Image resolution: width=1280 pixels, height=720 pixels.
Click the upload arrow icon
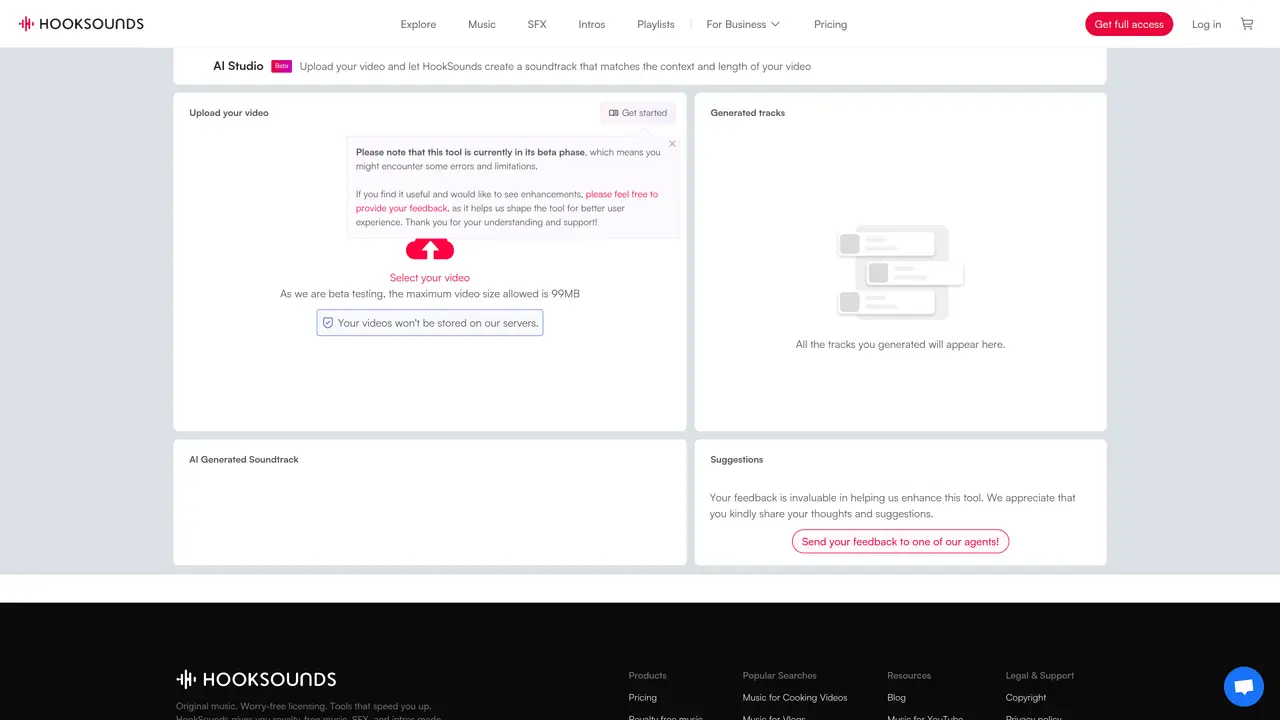(x=430, y=249)
